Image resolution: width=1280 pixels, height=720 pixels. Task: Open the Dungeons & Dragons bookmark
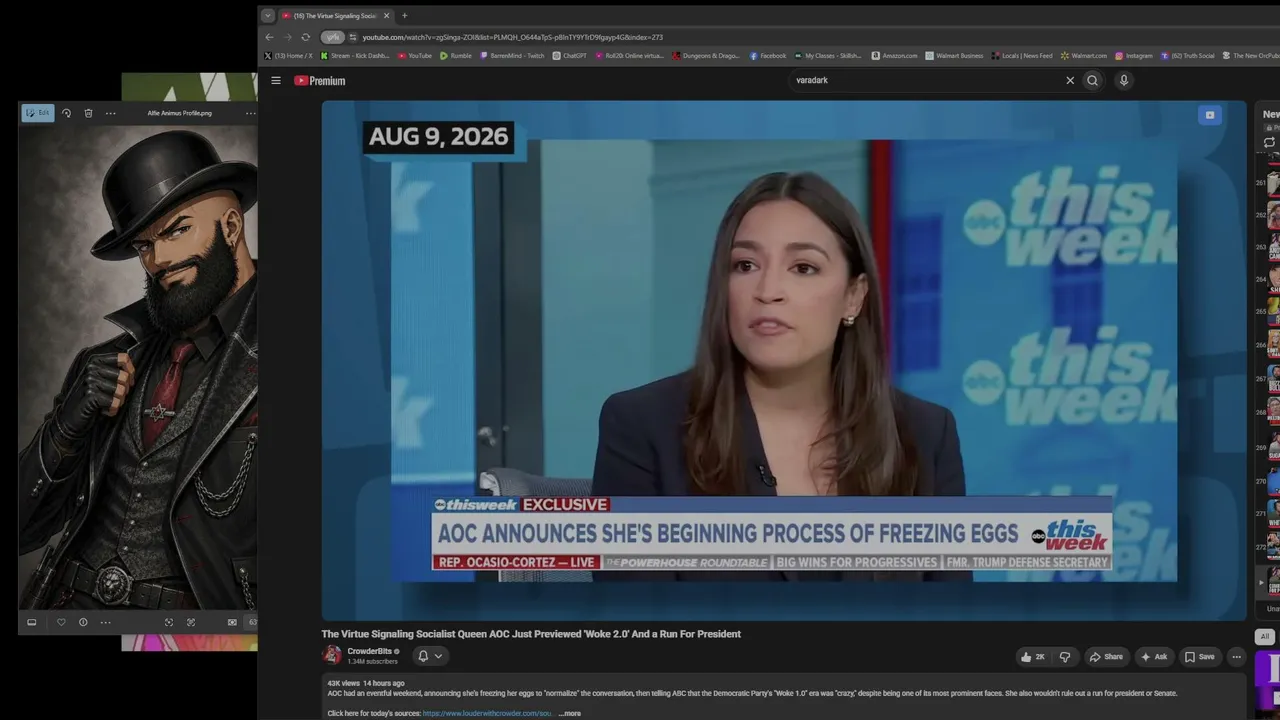point(706,56)
